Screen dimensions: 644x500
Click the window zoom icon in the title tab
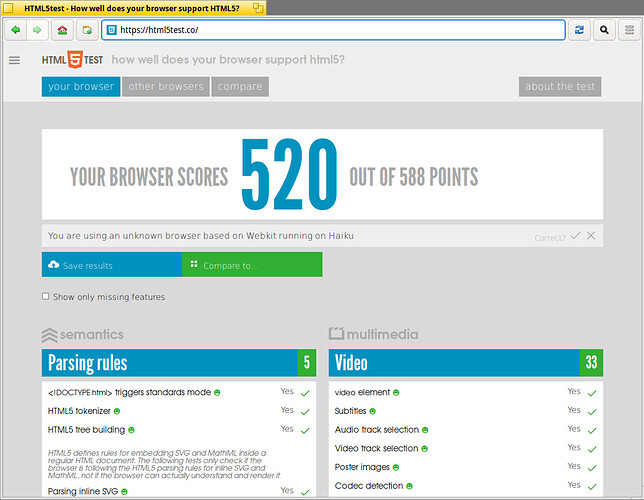pyautogui.click(x=258, y=8)
